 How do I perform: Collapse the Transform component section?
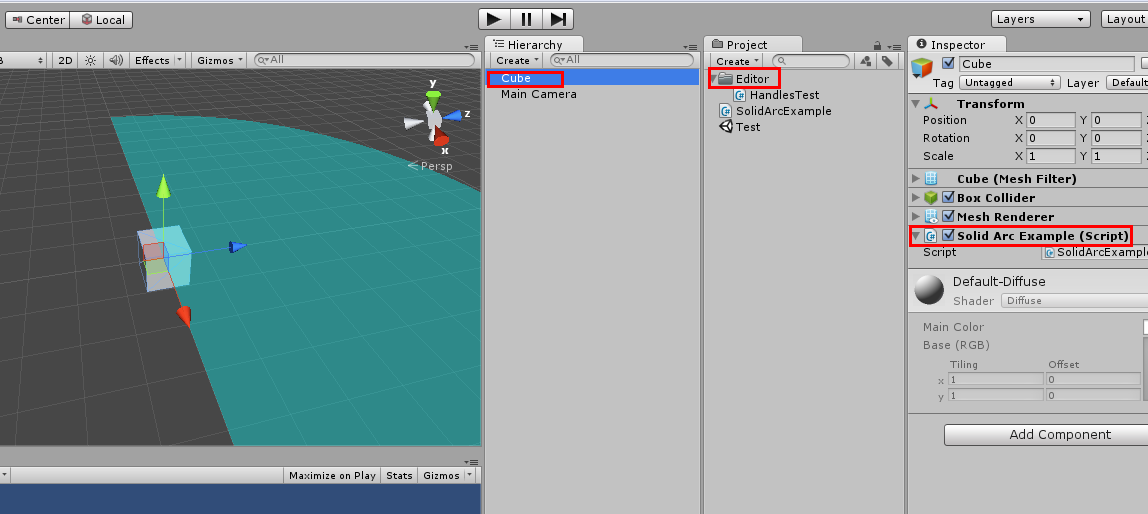916,104
